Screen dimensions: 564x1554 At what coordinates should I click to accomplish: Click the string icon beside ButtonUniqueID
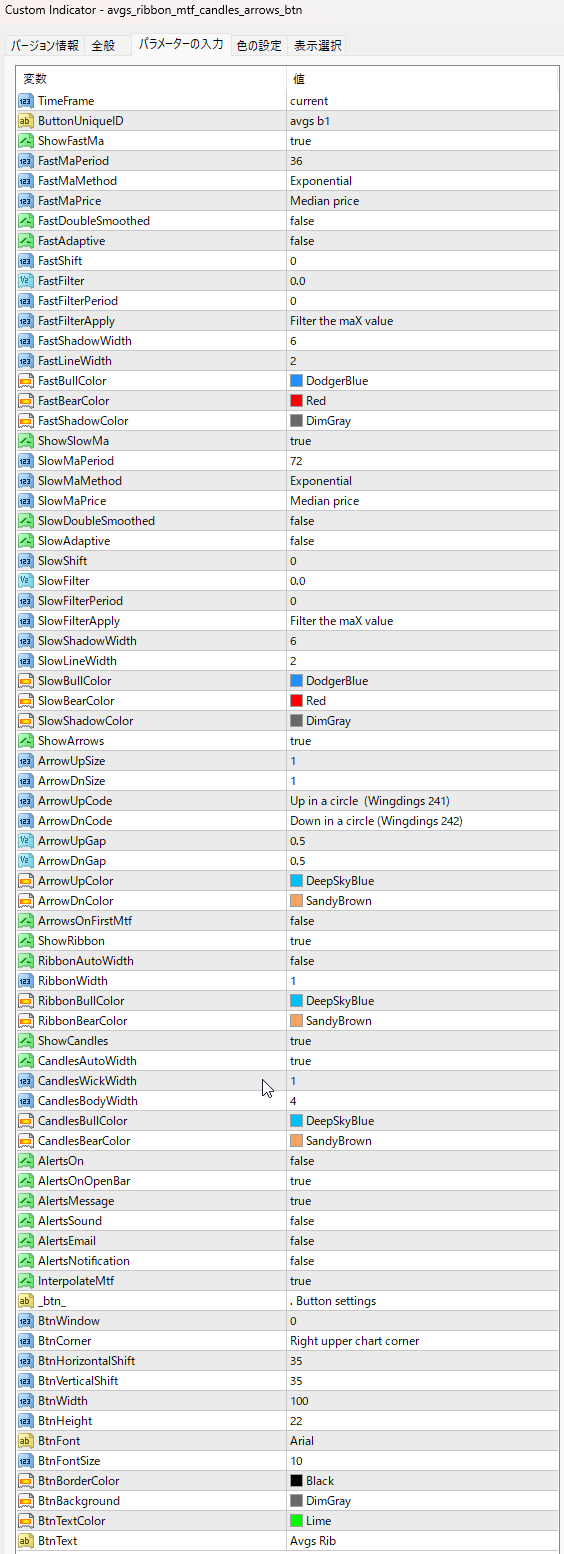click(x=26, y=121)
